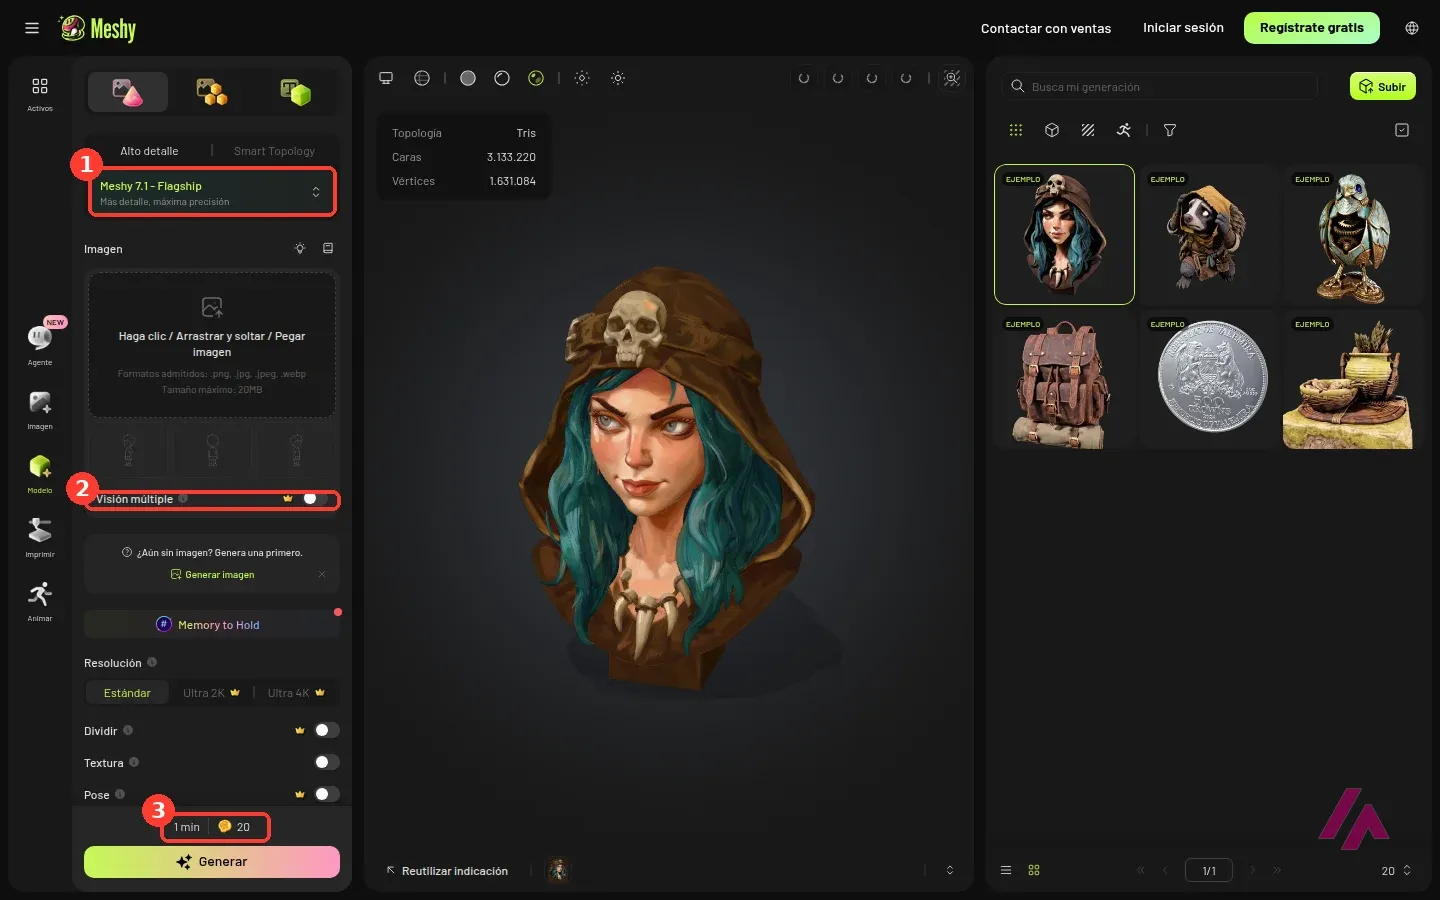1440x900 pixels.
Task: Open the 20 items-per-page dropdown
Action: (1396, 870)
